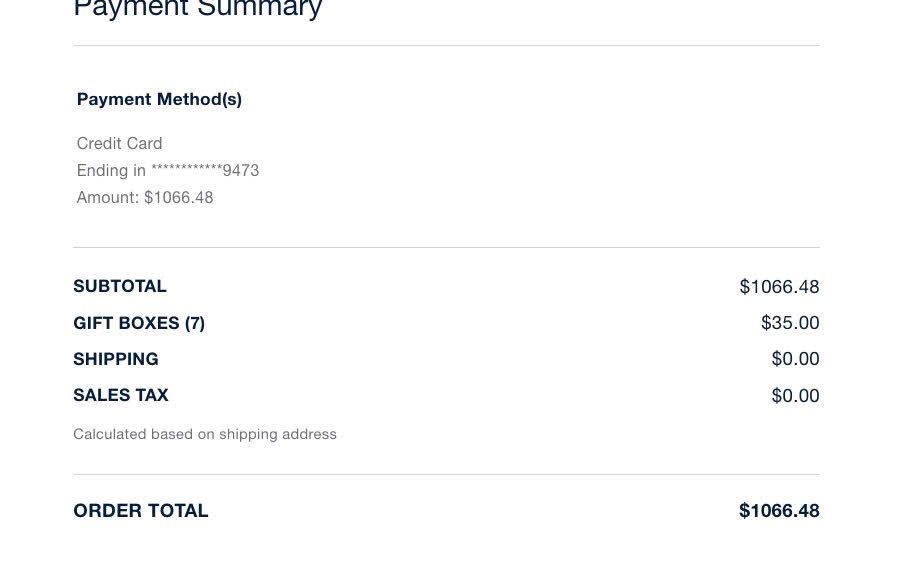Select the ORDER TOTAL label
The width and height of the screenshot is (924, 580).
pyautogui.click(x=141, y=511)
